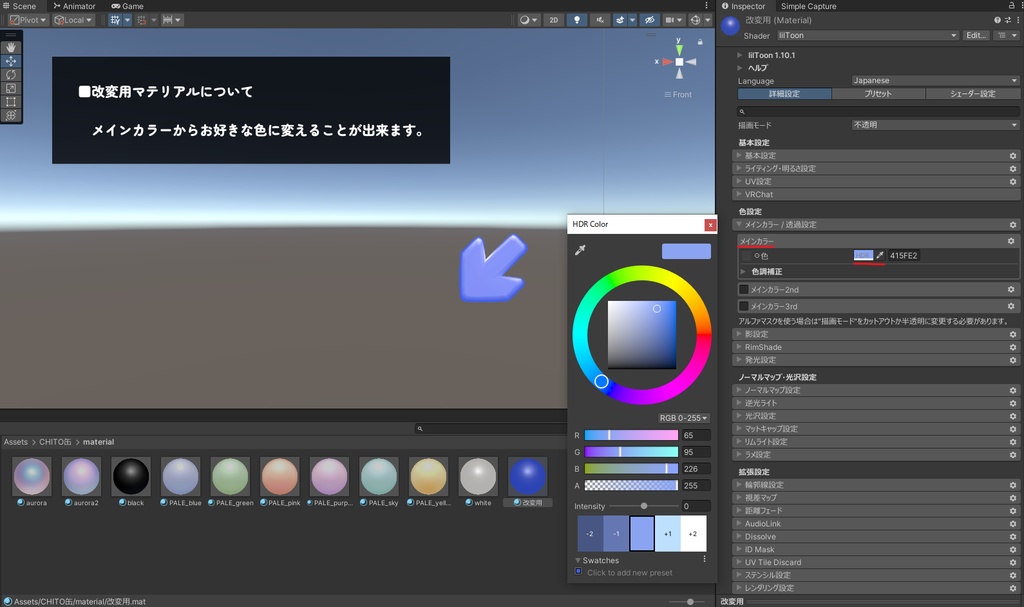Expand the lilToon 1.10.1 foldout

pos(740,56)
